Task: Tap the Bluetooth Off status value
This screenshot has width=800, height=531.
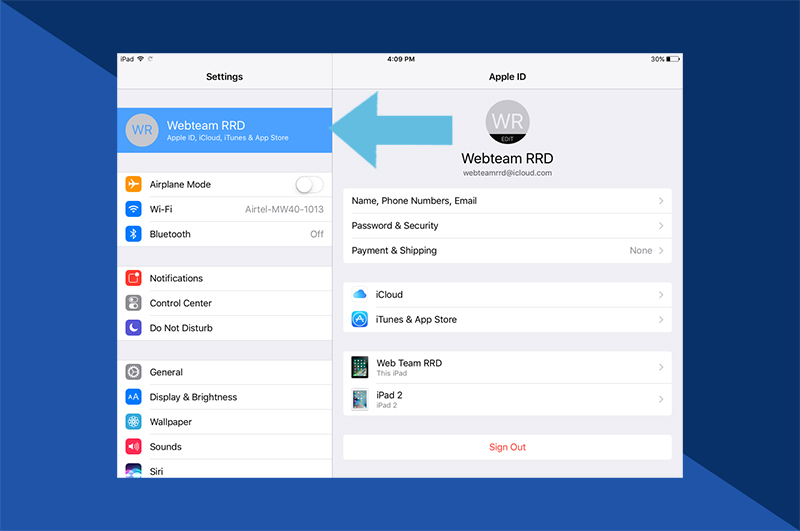Action: [x=317, y=234]
